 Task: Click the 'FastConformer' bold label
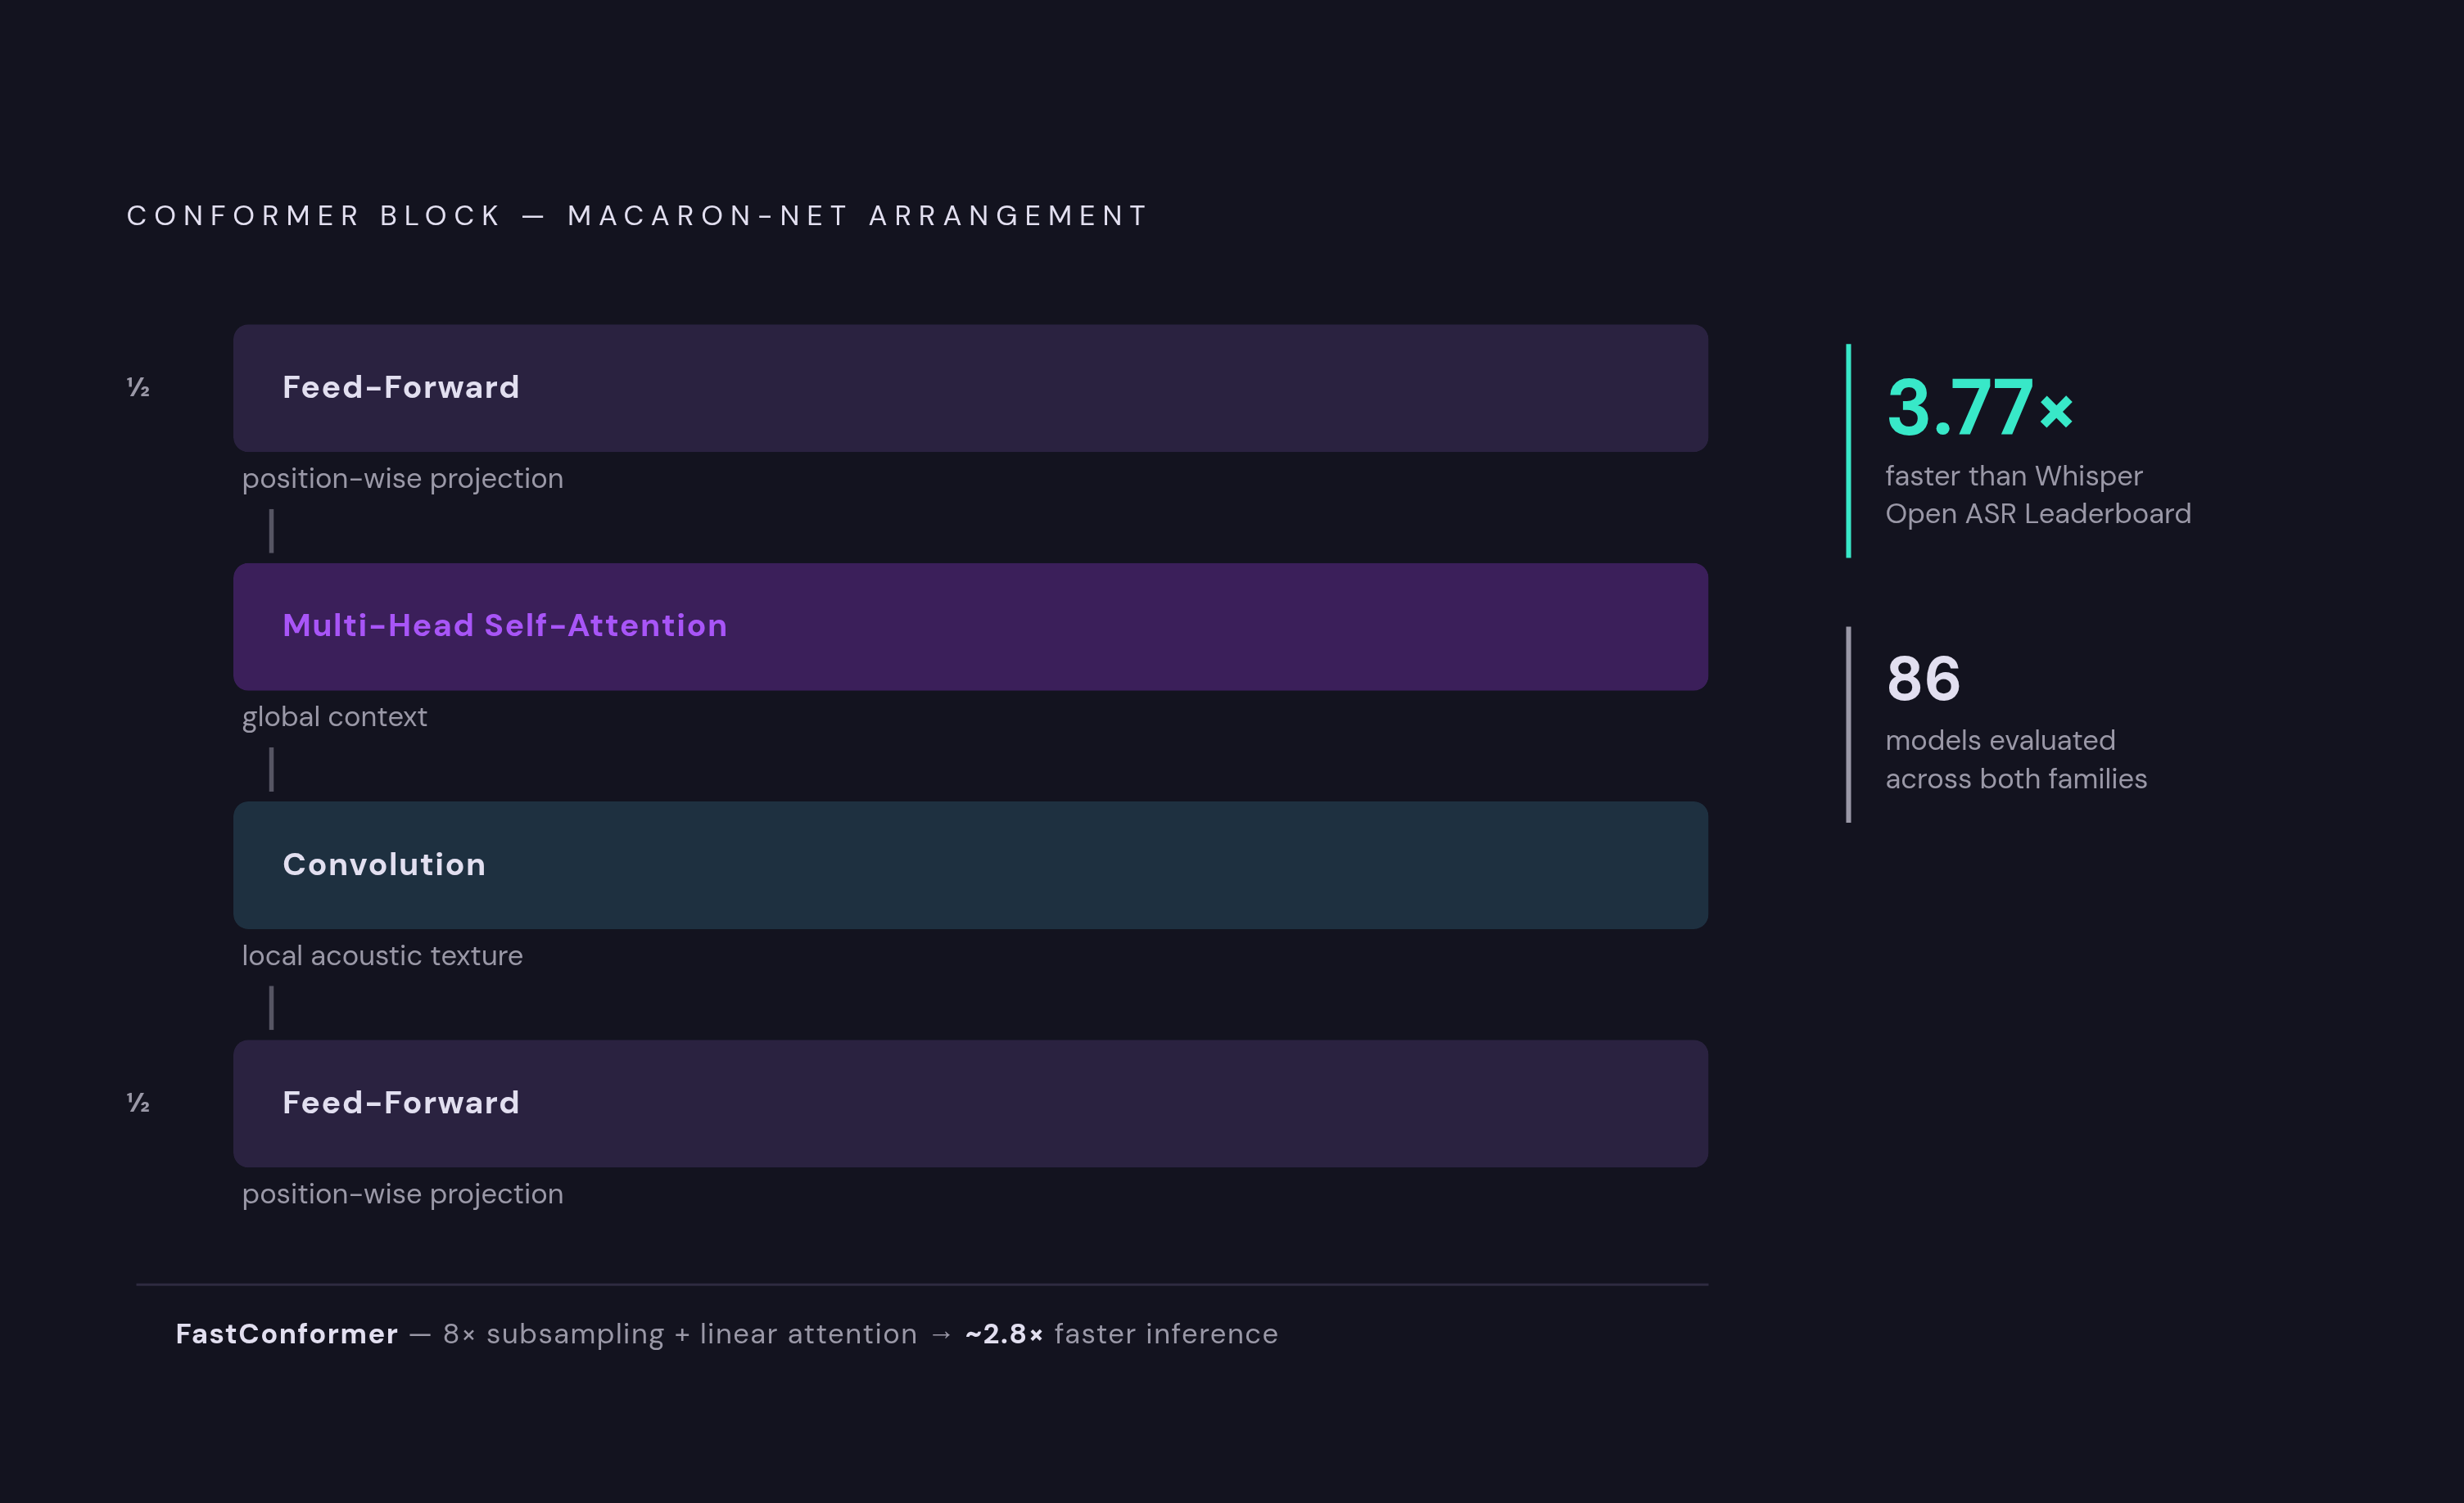[x=287, y=1334]
